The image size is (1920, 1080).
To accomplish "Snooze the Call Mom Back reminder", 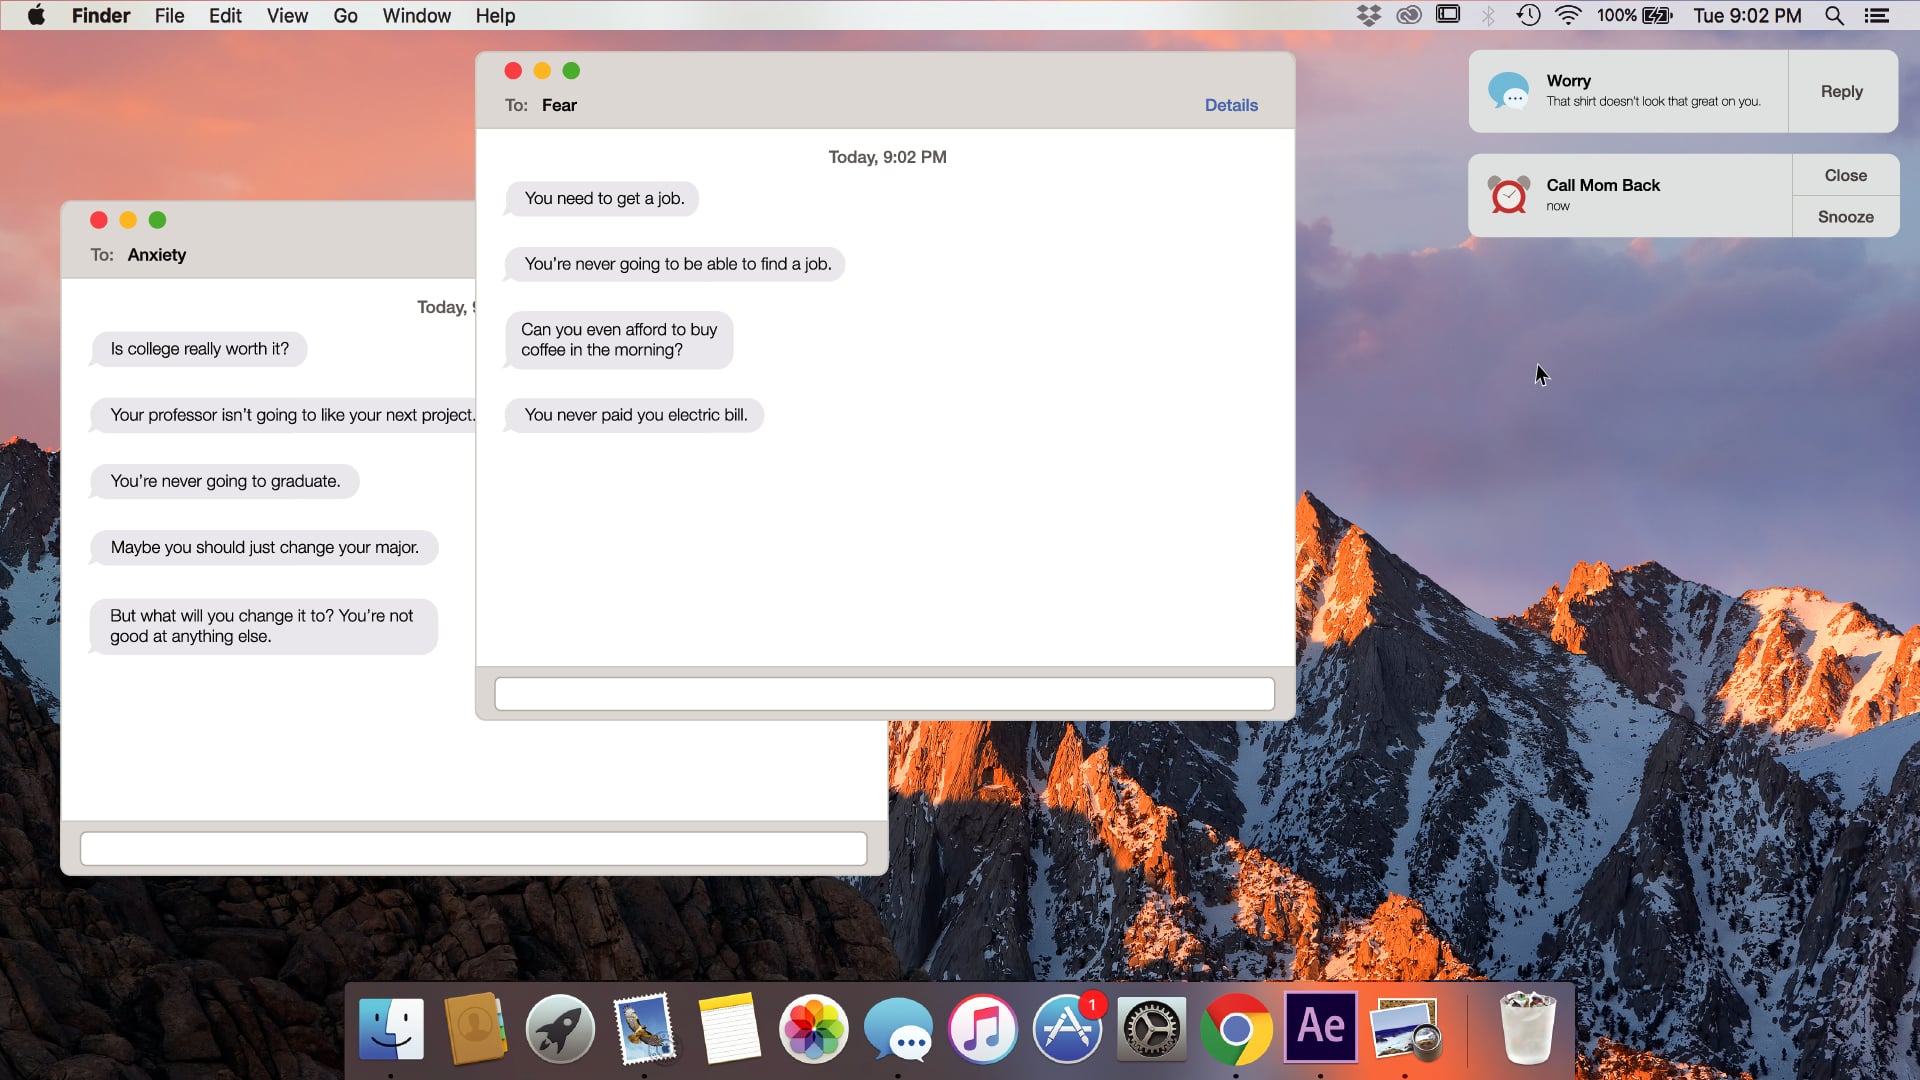I will click(1845, 217).
